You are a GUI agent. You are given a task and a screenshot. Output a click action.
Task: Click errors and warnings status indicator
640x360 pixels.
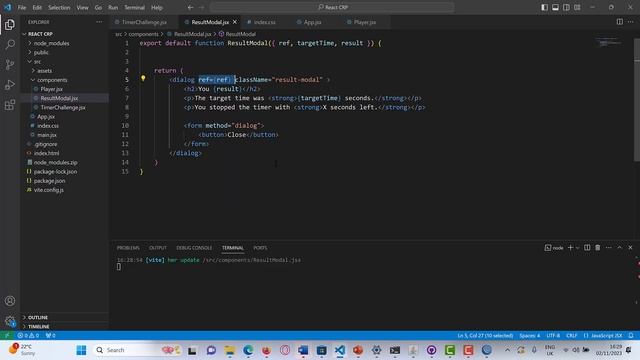coord(28,336)
